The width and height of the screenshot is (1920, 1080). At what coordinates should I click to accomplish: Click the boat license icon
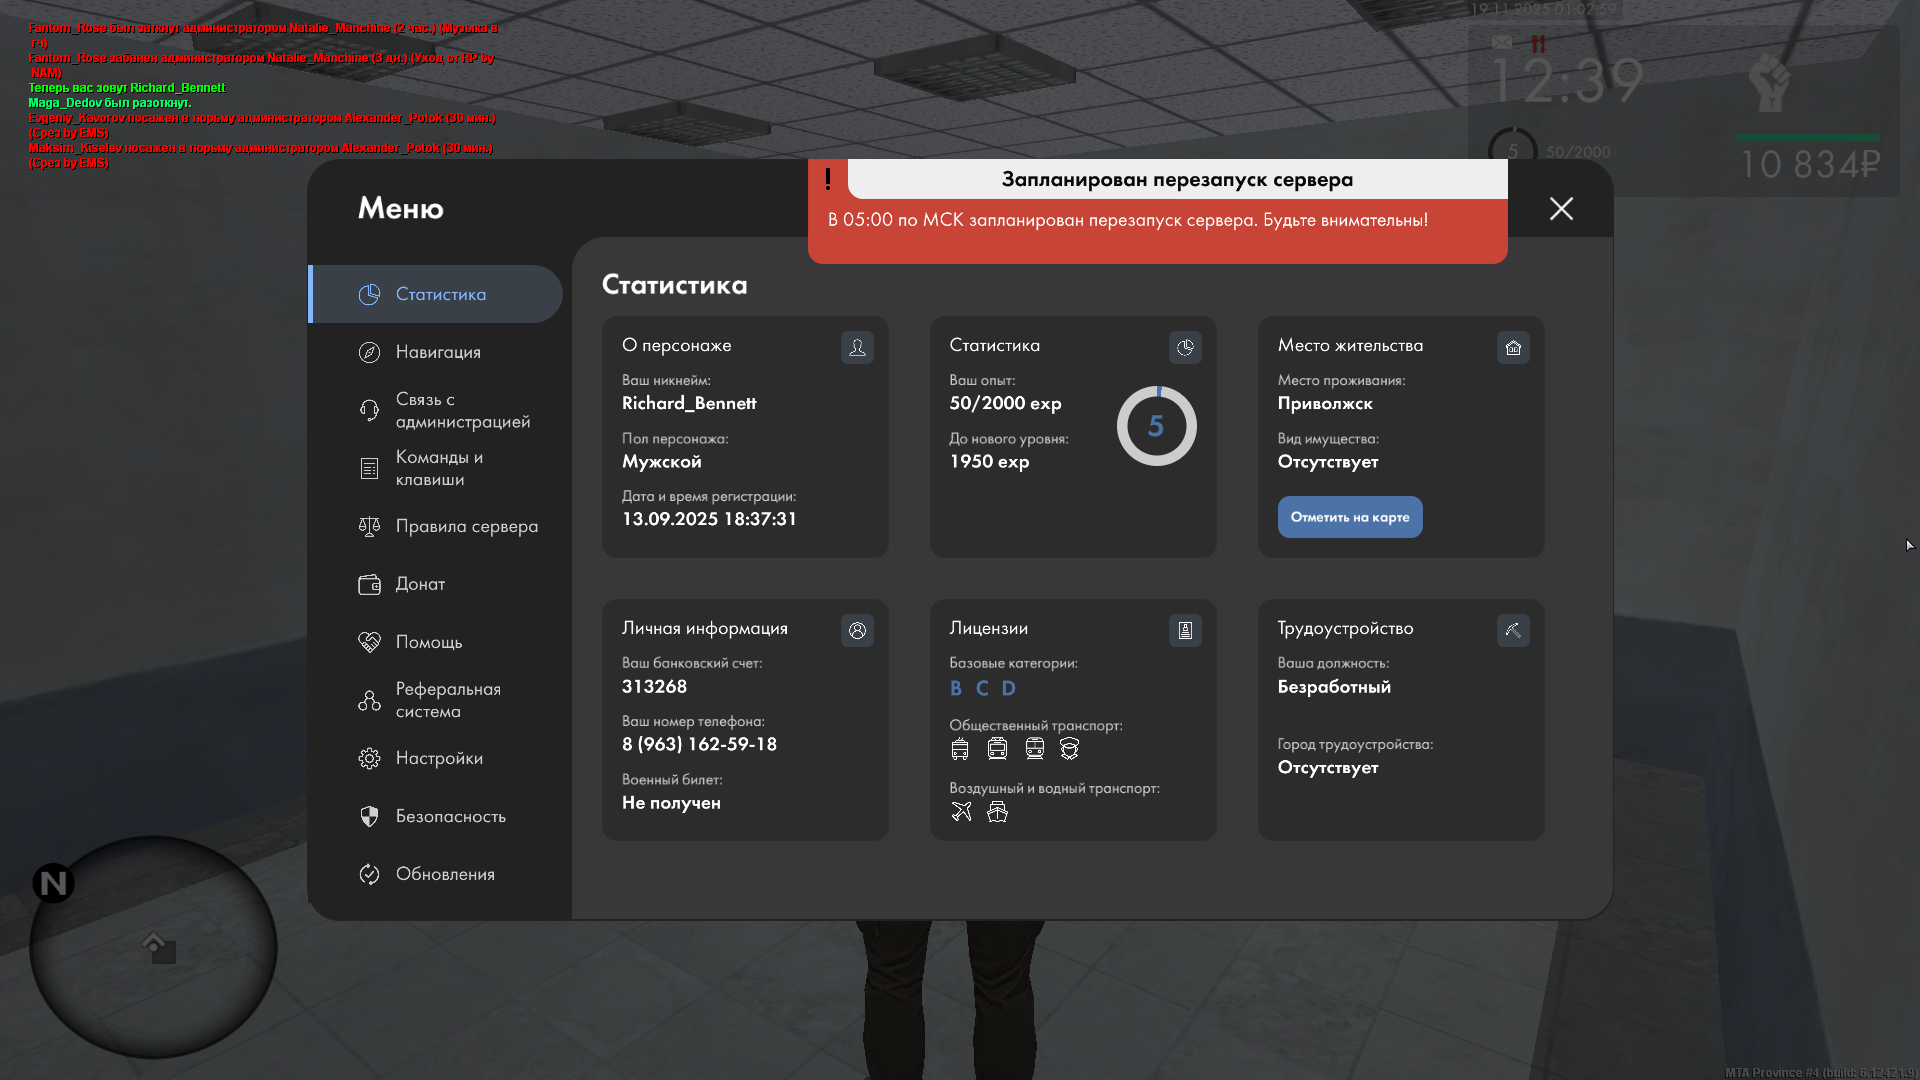click(x=997, y=811)
